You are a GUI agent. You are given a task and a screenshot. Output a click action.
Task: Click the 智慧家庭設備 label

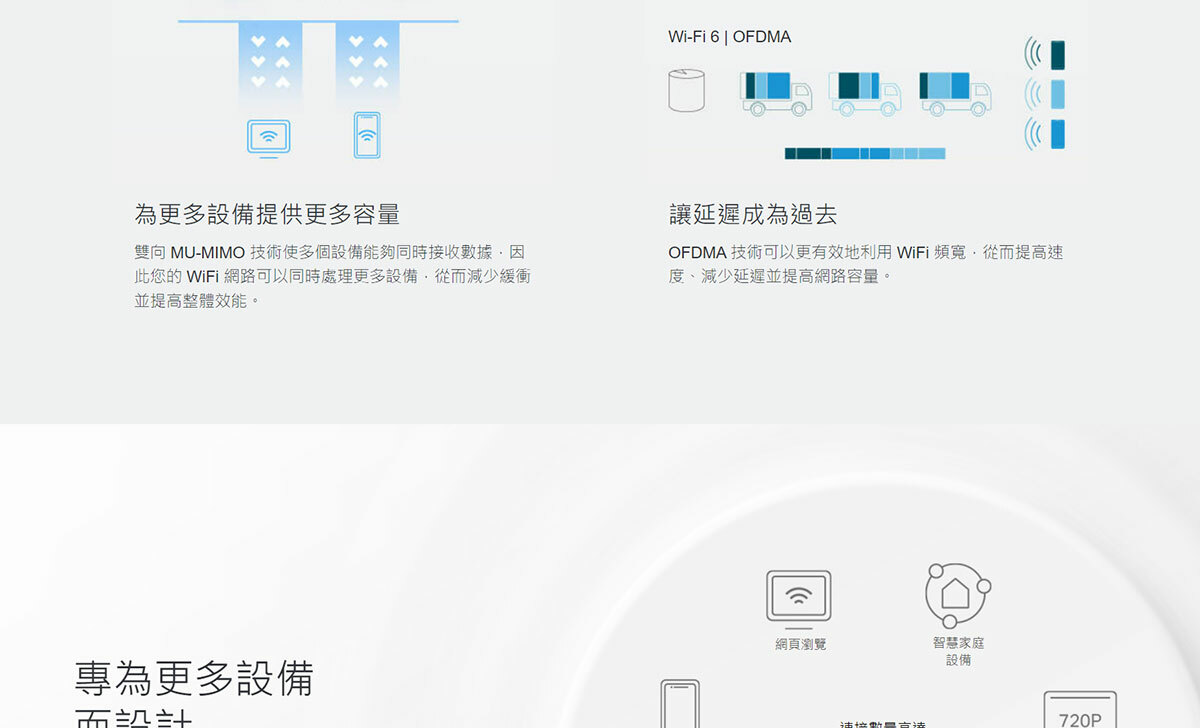[958, 651]
